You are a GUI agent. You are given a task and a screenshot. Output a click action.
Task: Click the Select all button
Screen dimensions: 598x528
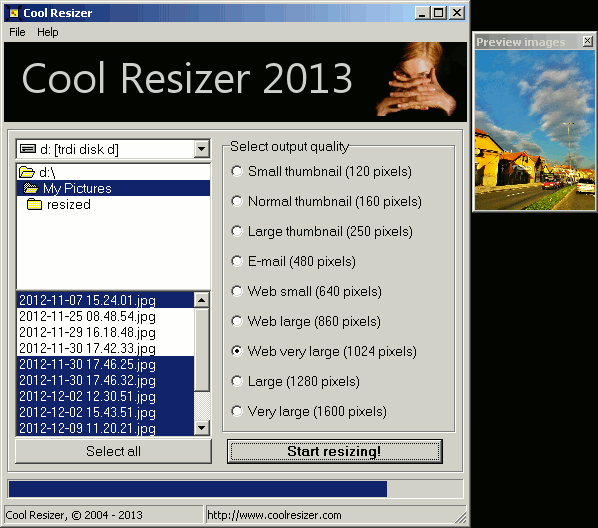tap(113, 451)
